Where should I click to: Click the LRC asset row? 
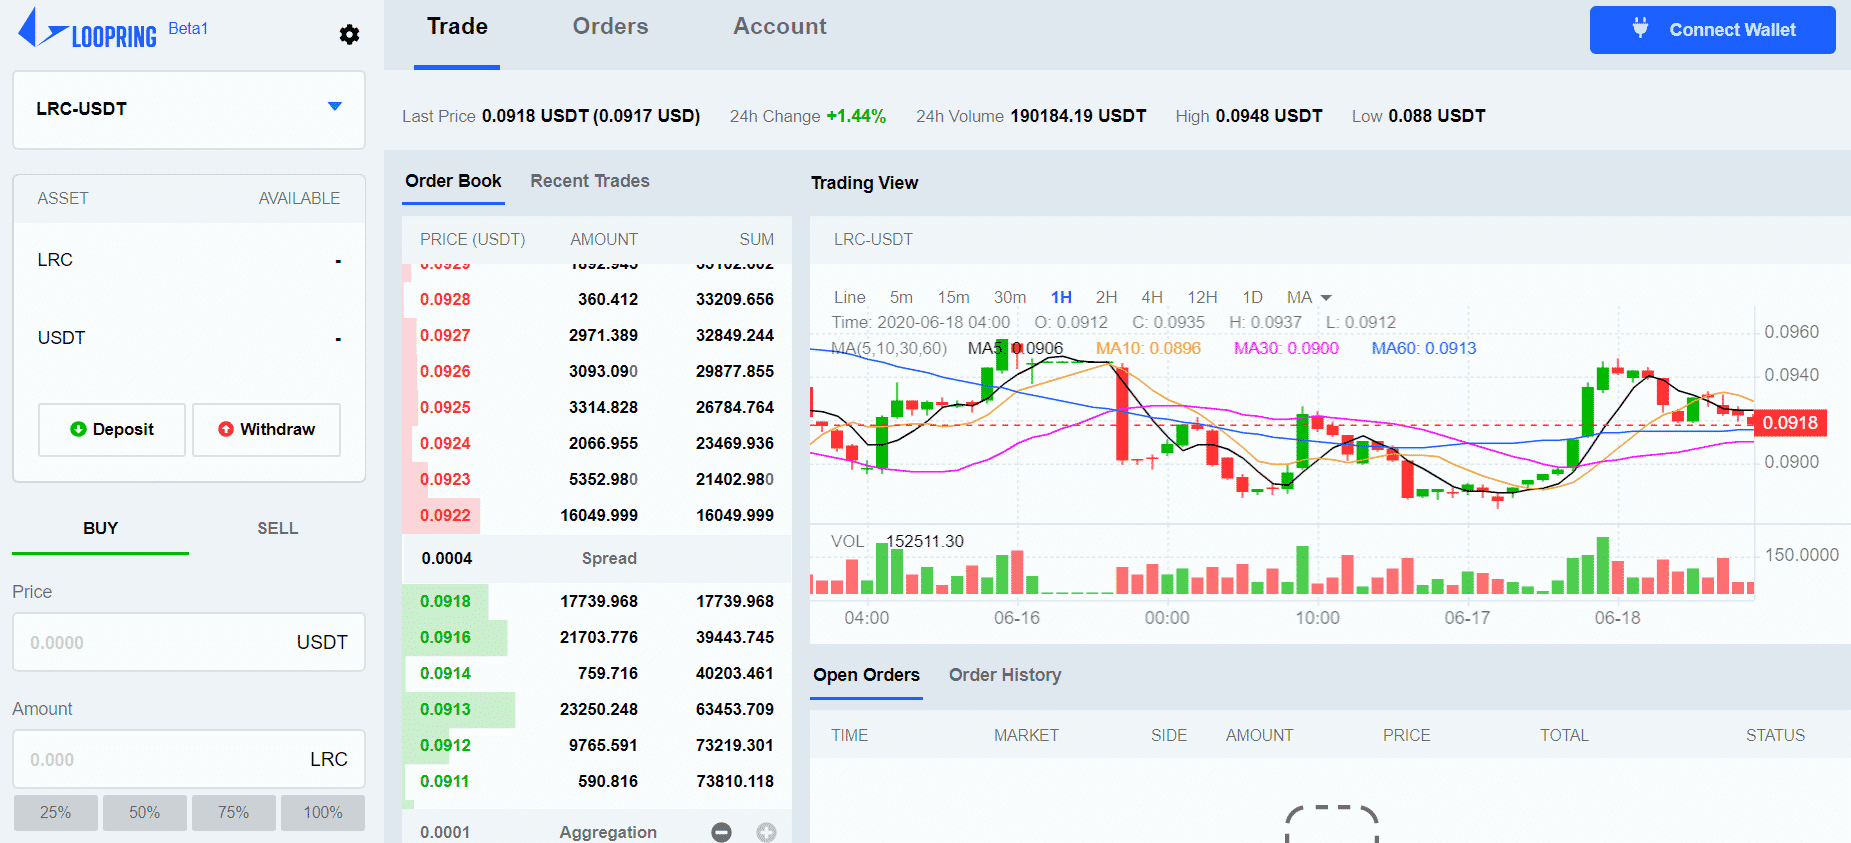click(x=189, y=260)
